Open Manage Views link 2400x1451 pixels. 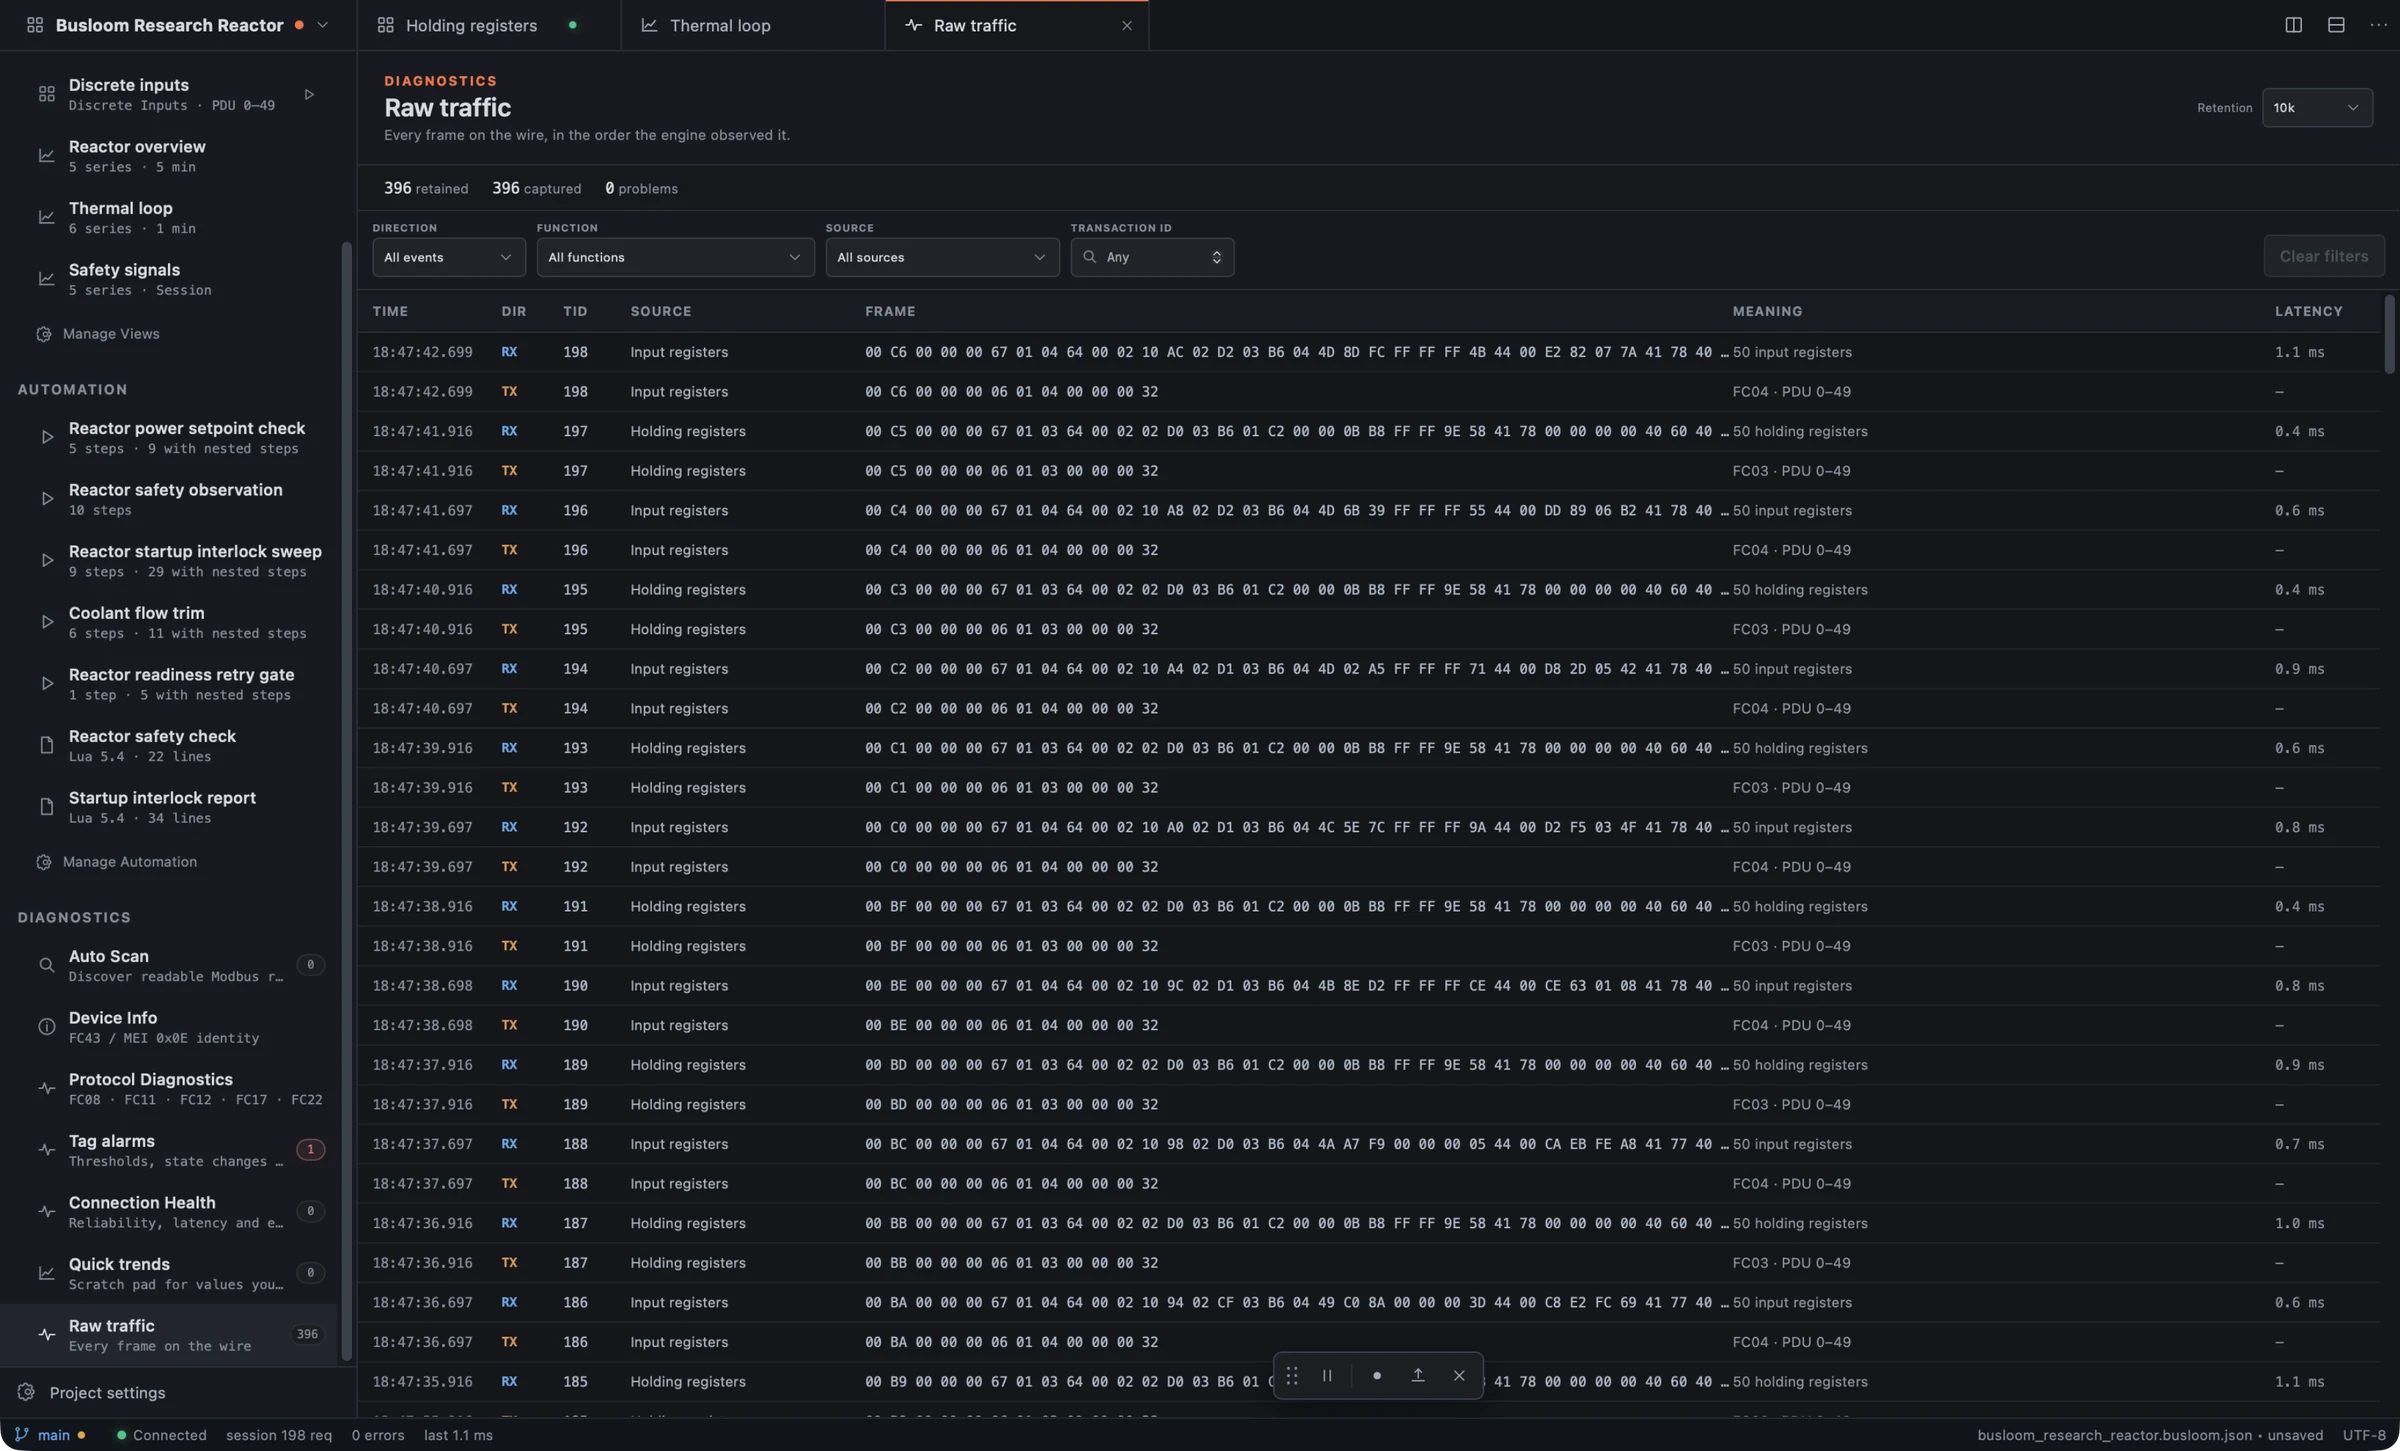point(111,334)
